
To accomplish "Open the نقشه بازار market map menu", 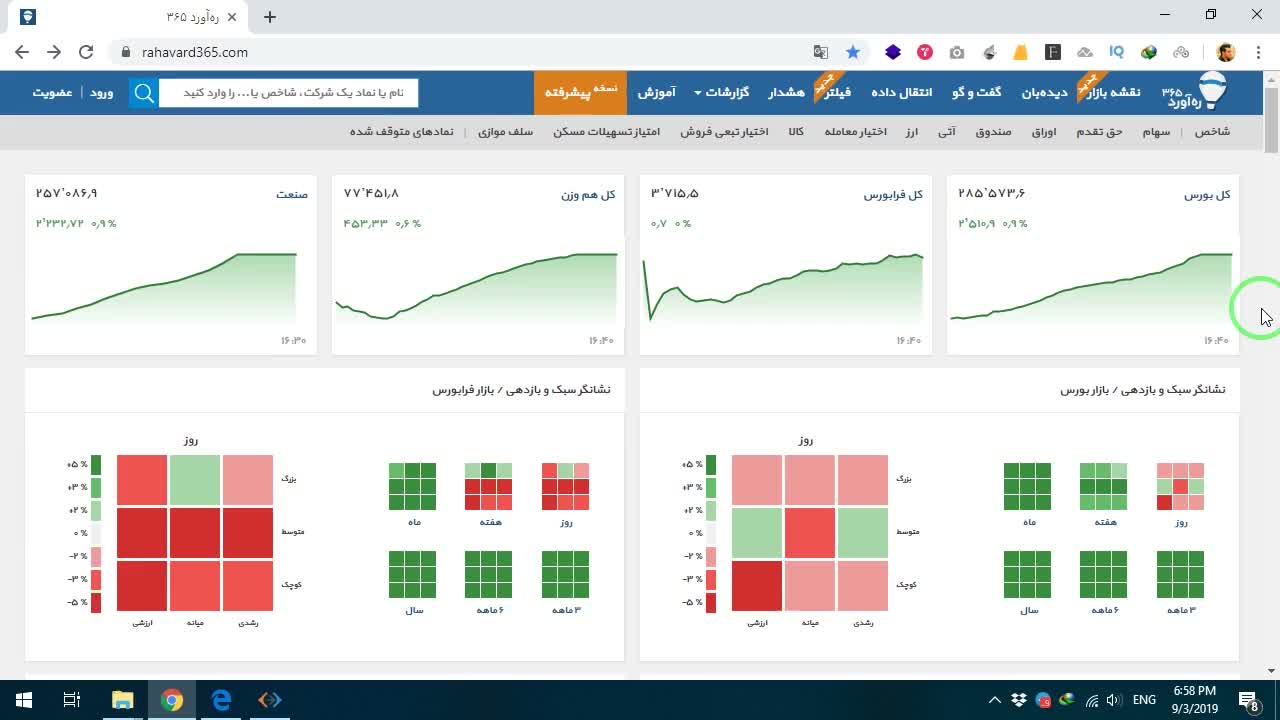I will (x=1113, y=92).
